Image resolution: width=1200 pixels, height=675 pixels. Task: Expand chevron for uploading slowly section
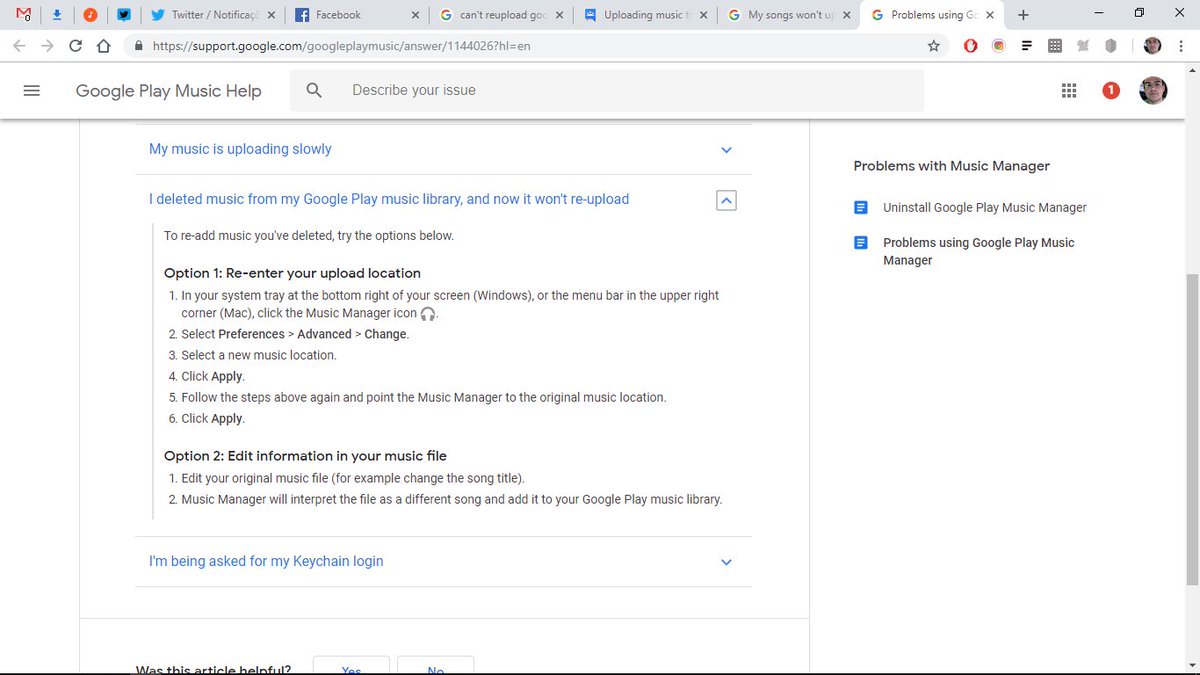[x=727, y=150]
